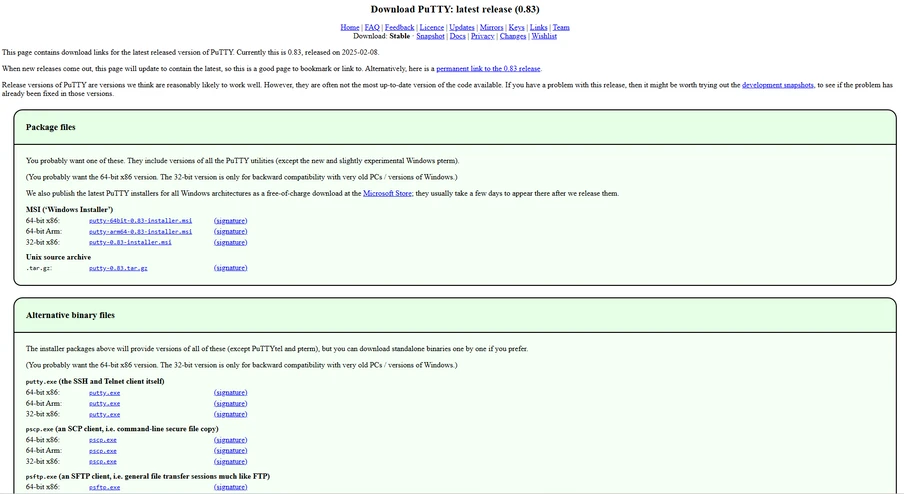Go to the Home link in the header
This screenshot has height=494, width=904.
(x=350, y=27)
